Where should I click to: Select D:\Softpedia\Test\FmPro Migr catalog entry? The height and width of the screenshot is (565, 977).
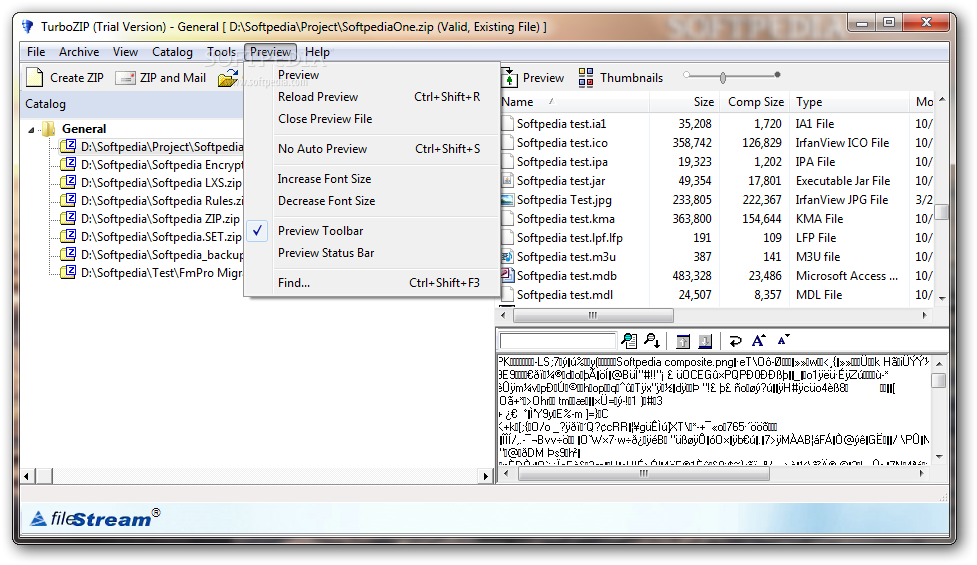tap(162, 273)
